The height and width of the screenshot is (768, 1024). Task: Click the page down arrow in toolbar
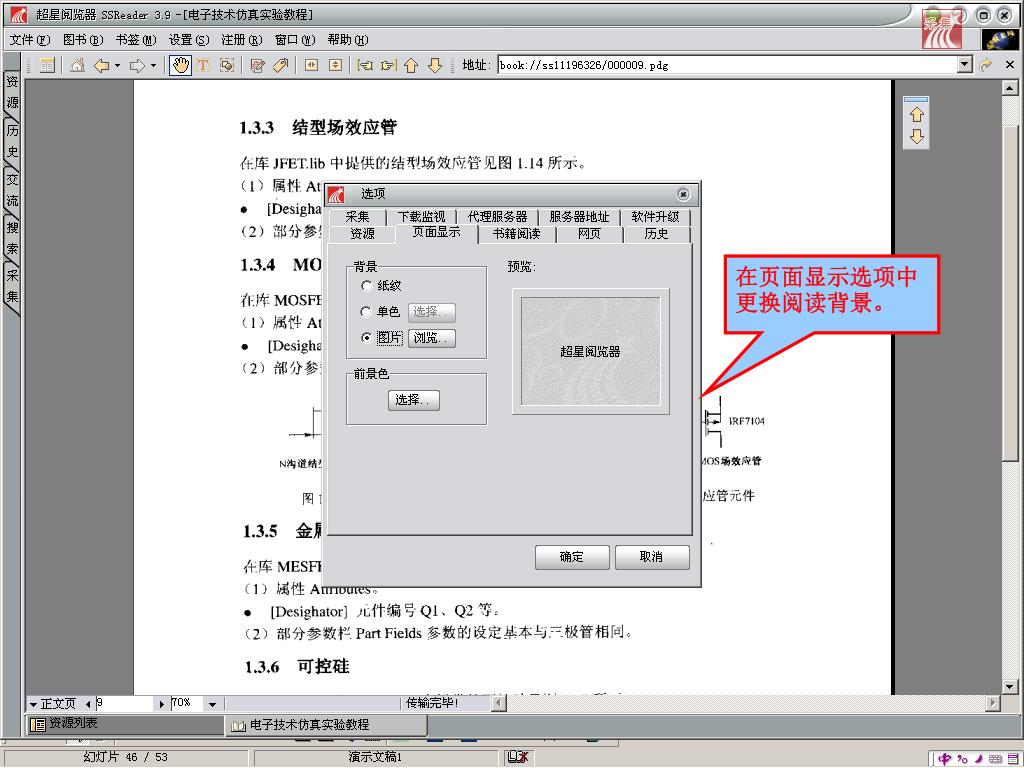(x=435, y=65)
